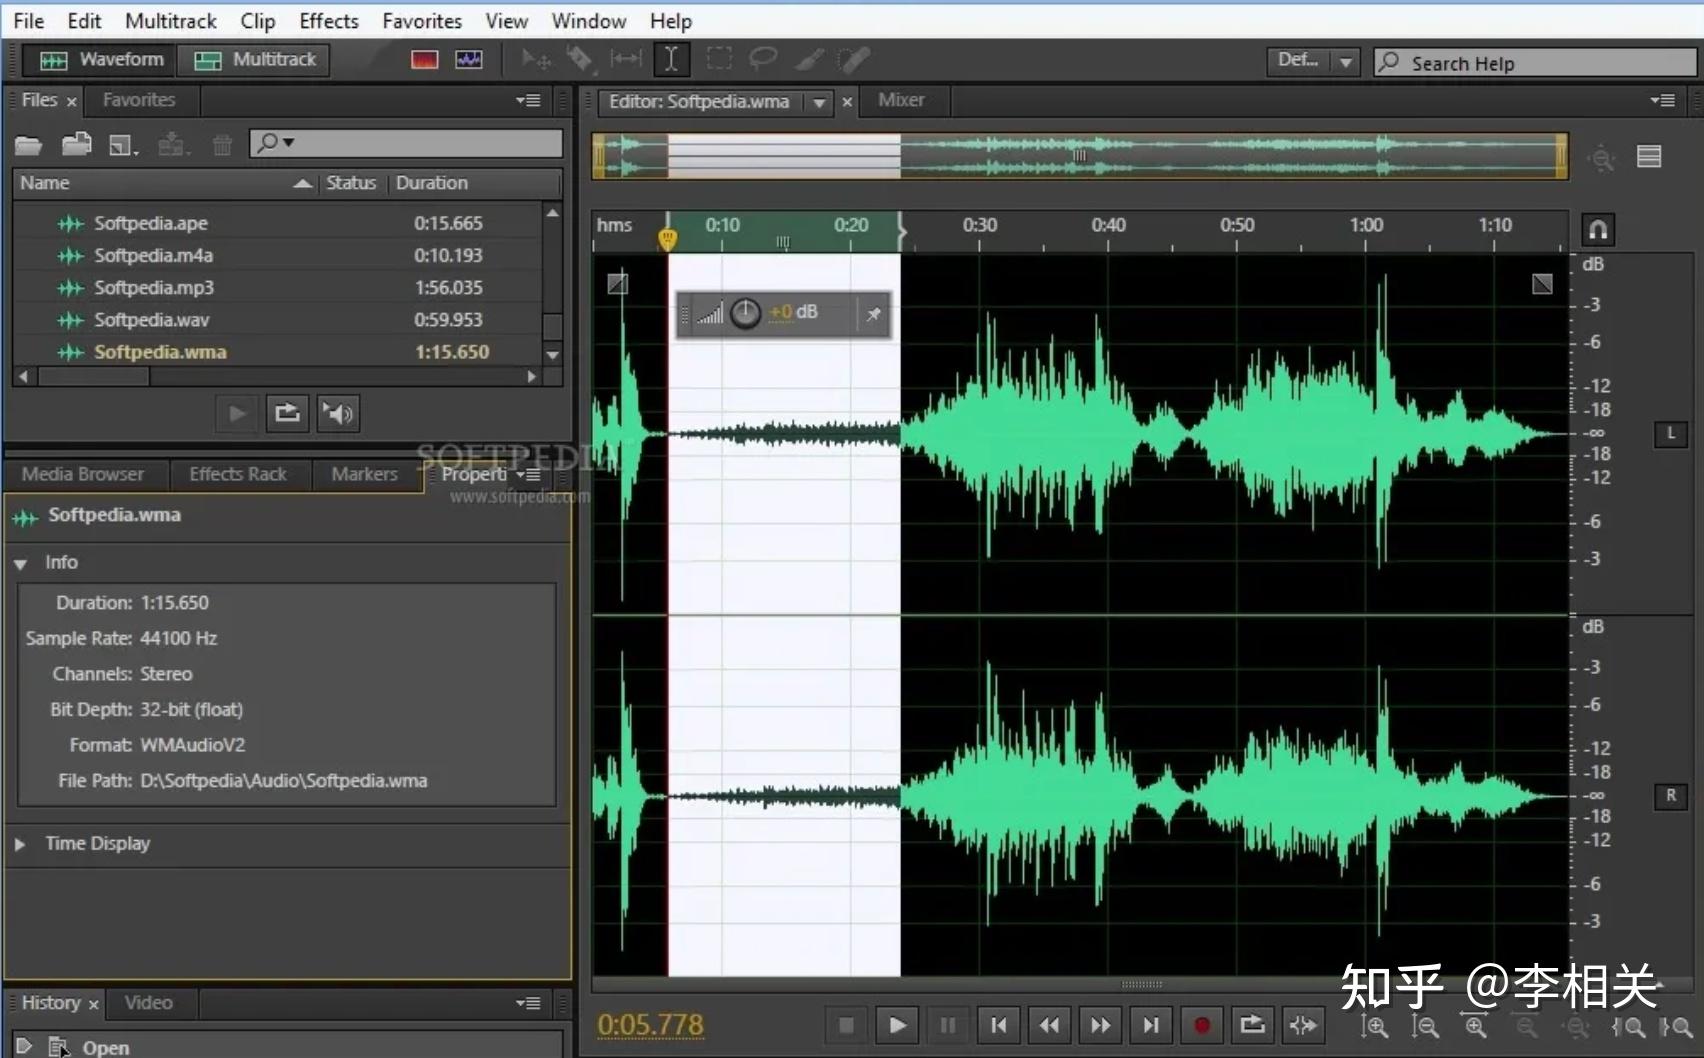Click the Play button in transport
Viewport: 1704px width, 1058px height.
(x=897, y=1025)
